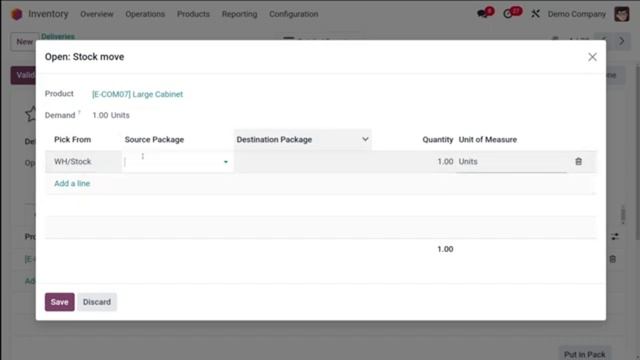The height and width of the screenshot is (360, 640).
Task: Click the total quantity 1.00 value
Action: point(445,249)
